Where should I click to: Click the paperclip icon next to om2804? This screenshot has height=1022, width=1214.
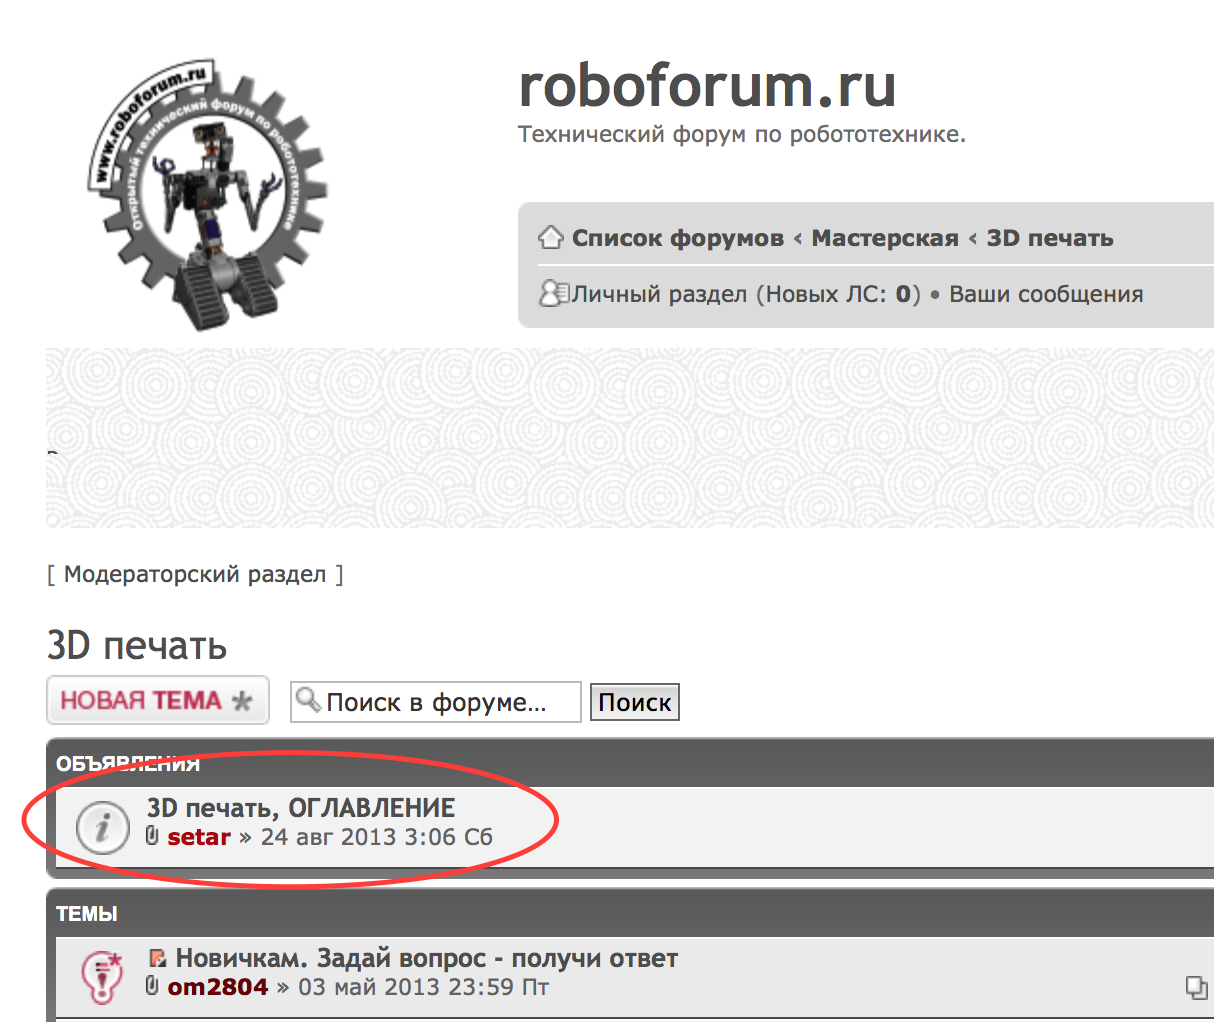pyautogui.click(x=152, y=986)
